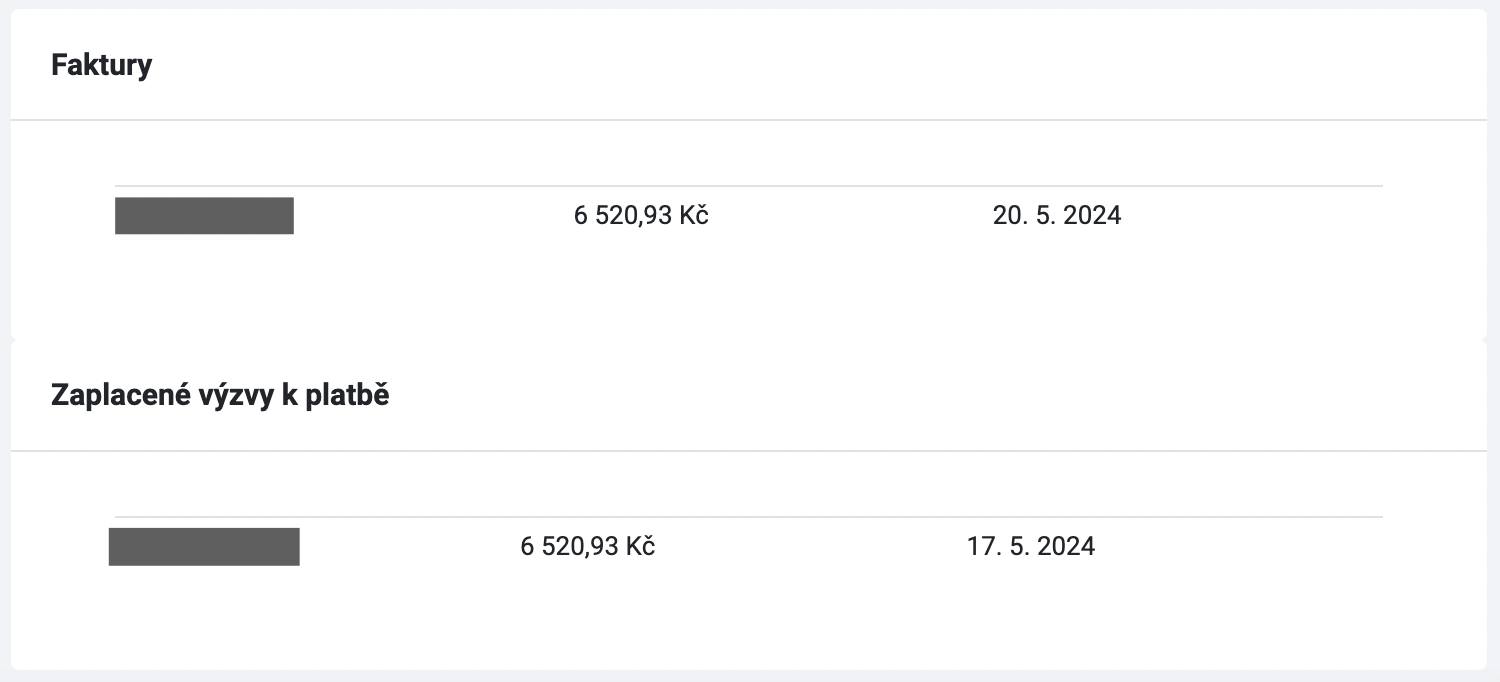Click the Kč currency label in the Faktury row

pyautogui.click(x=694, y=216)
